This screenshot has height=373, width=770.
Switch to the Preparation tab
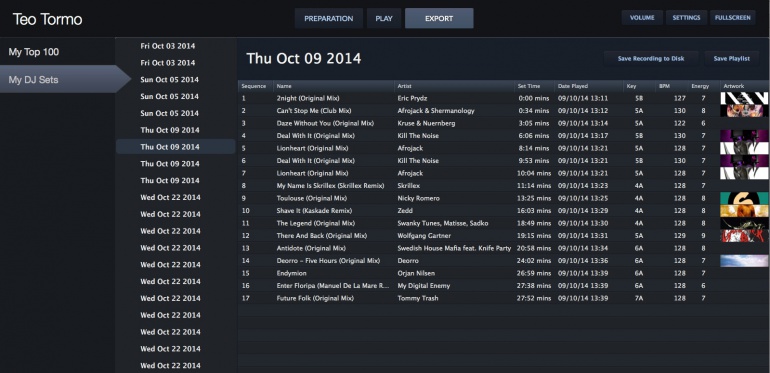tap(329, 19)
